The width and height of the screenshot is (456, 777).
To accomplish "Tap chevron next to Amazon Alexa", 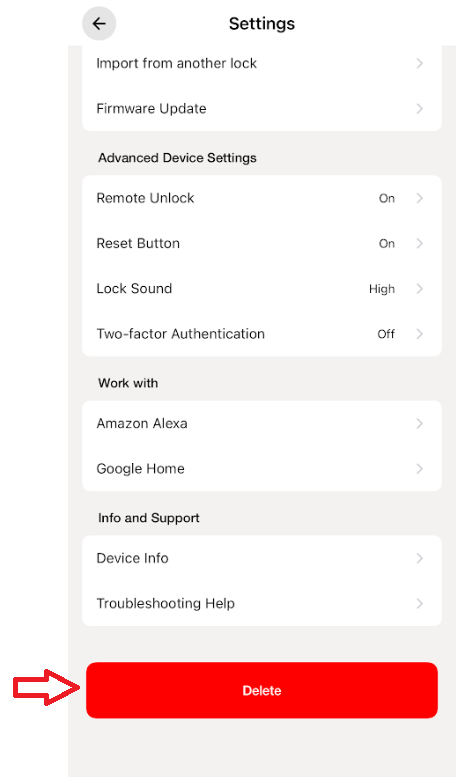I will pos(419,424).
